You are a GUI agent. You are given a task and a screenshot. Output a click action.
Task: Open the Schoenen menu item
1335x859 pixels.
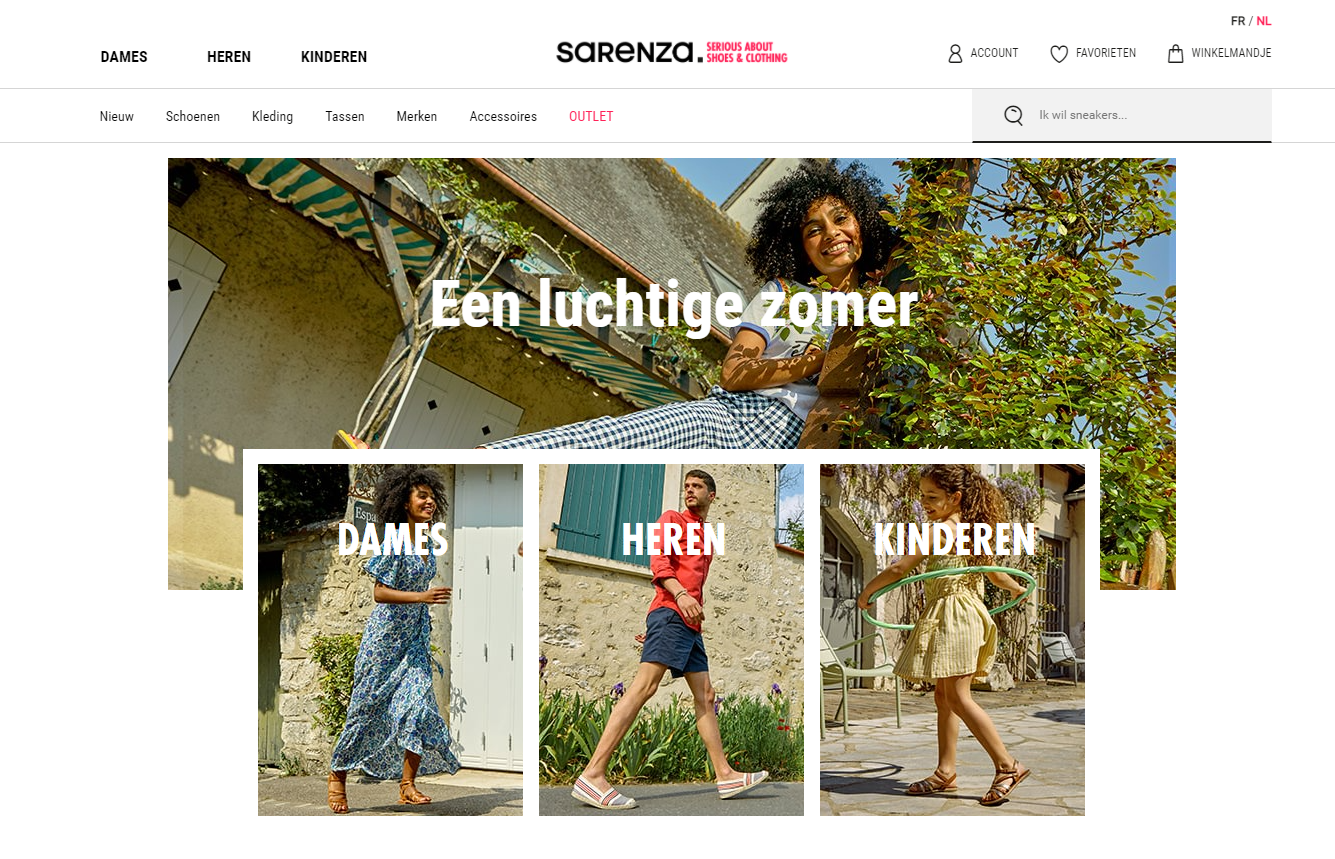[193, 116]
